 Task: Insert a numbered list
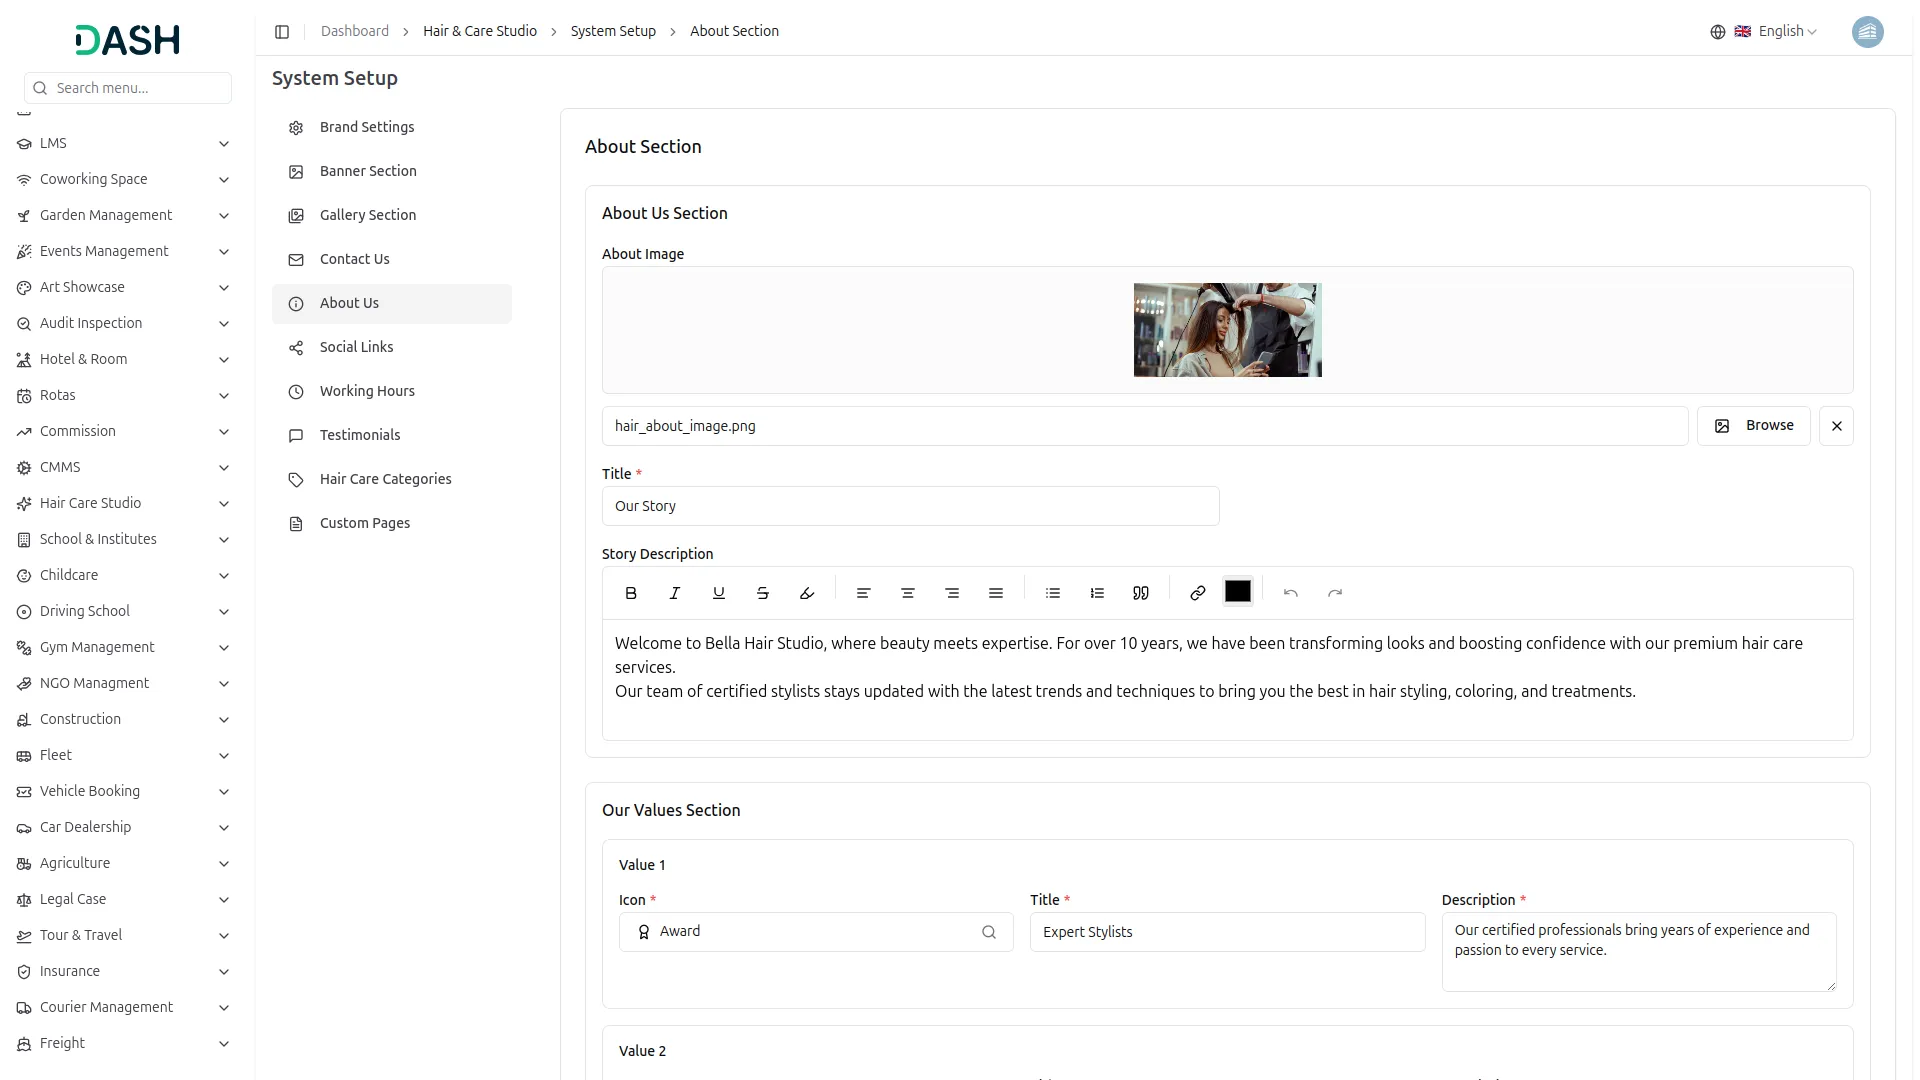[1097, 593]
